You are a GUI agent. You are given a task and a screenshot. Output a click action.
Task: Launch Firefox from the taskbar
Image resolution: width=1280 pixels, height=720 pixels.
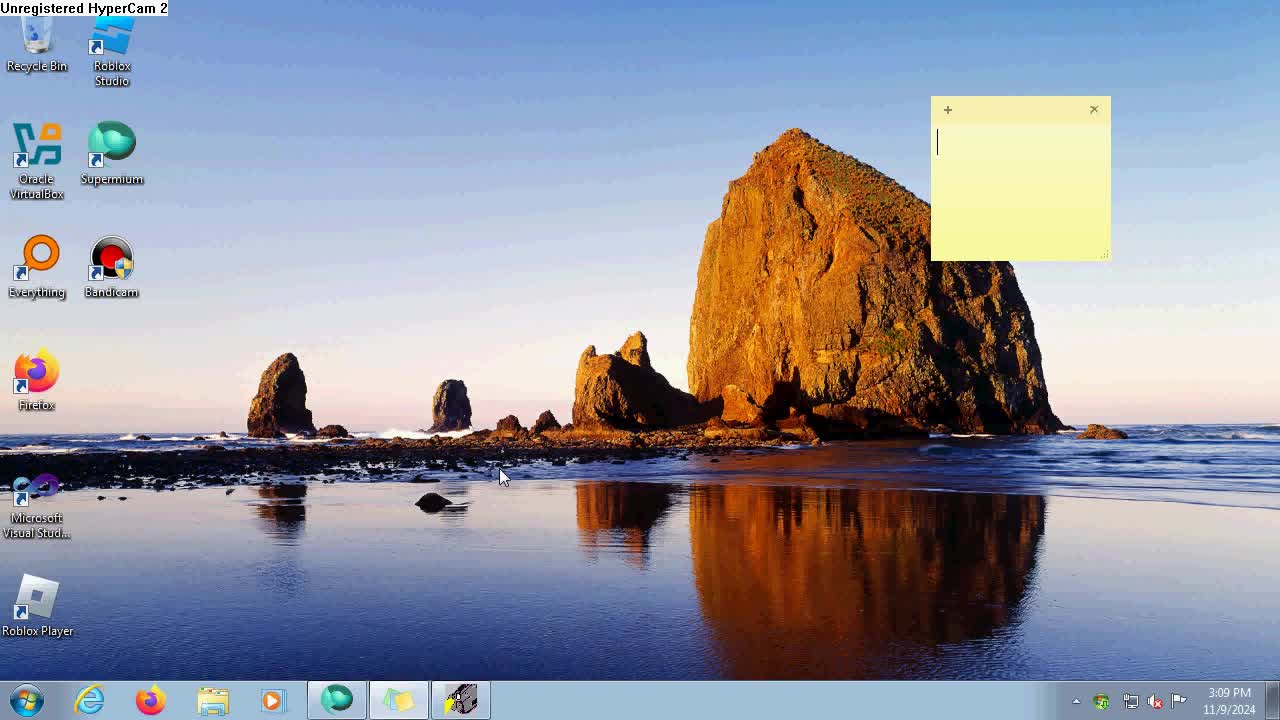coord(151,700)
